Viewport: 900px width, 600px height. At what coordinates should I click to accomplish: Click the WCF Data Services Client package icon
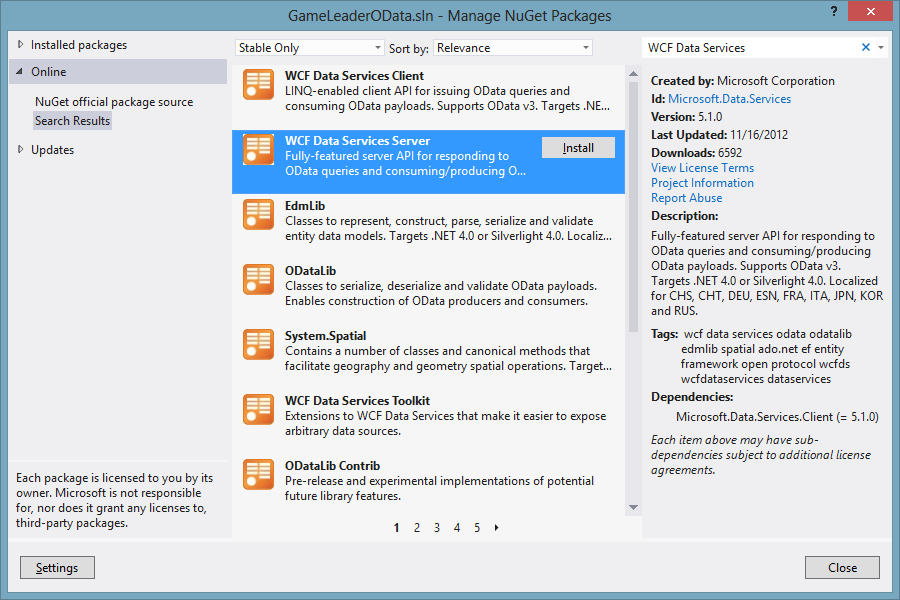pyautogui.click(x=258, y=85)
